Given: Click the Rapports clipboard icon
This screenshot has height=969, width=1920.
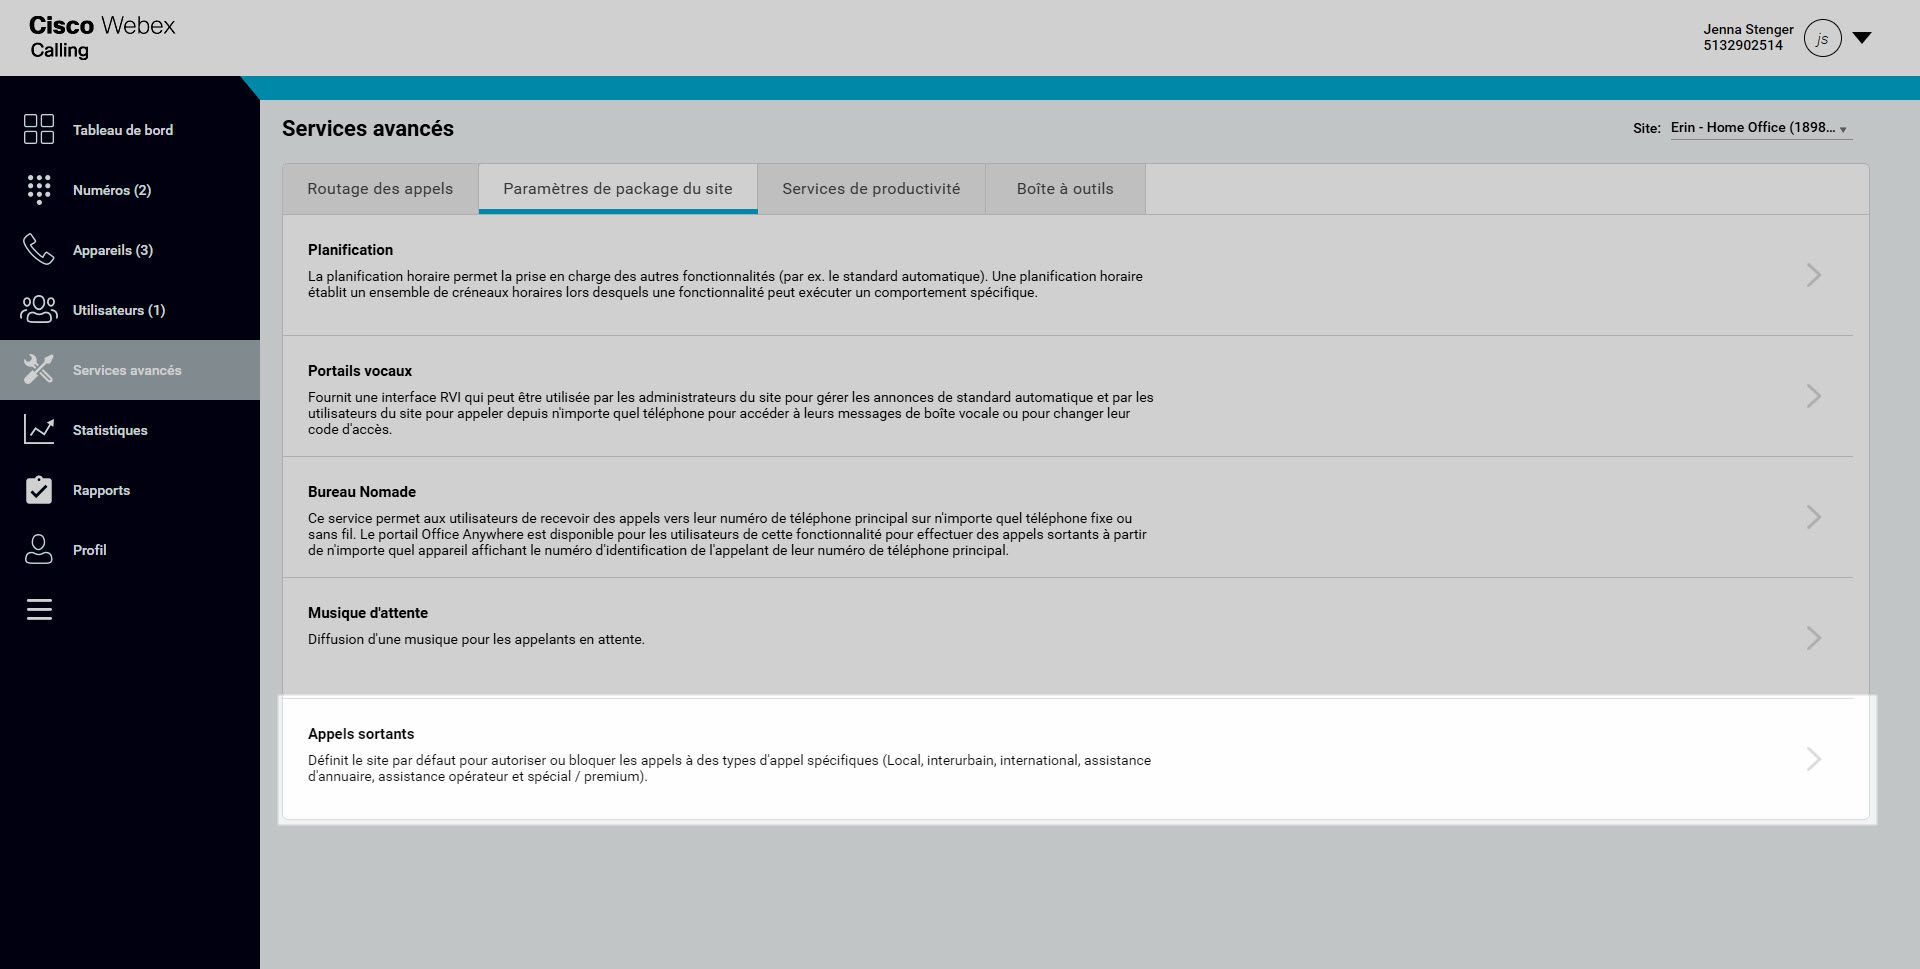Looking at the screenshot, I should [x=39, y=489].
